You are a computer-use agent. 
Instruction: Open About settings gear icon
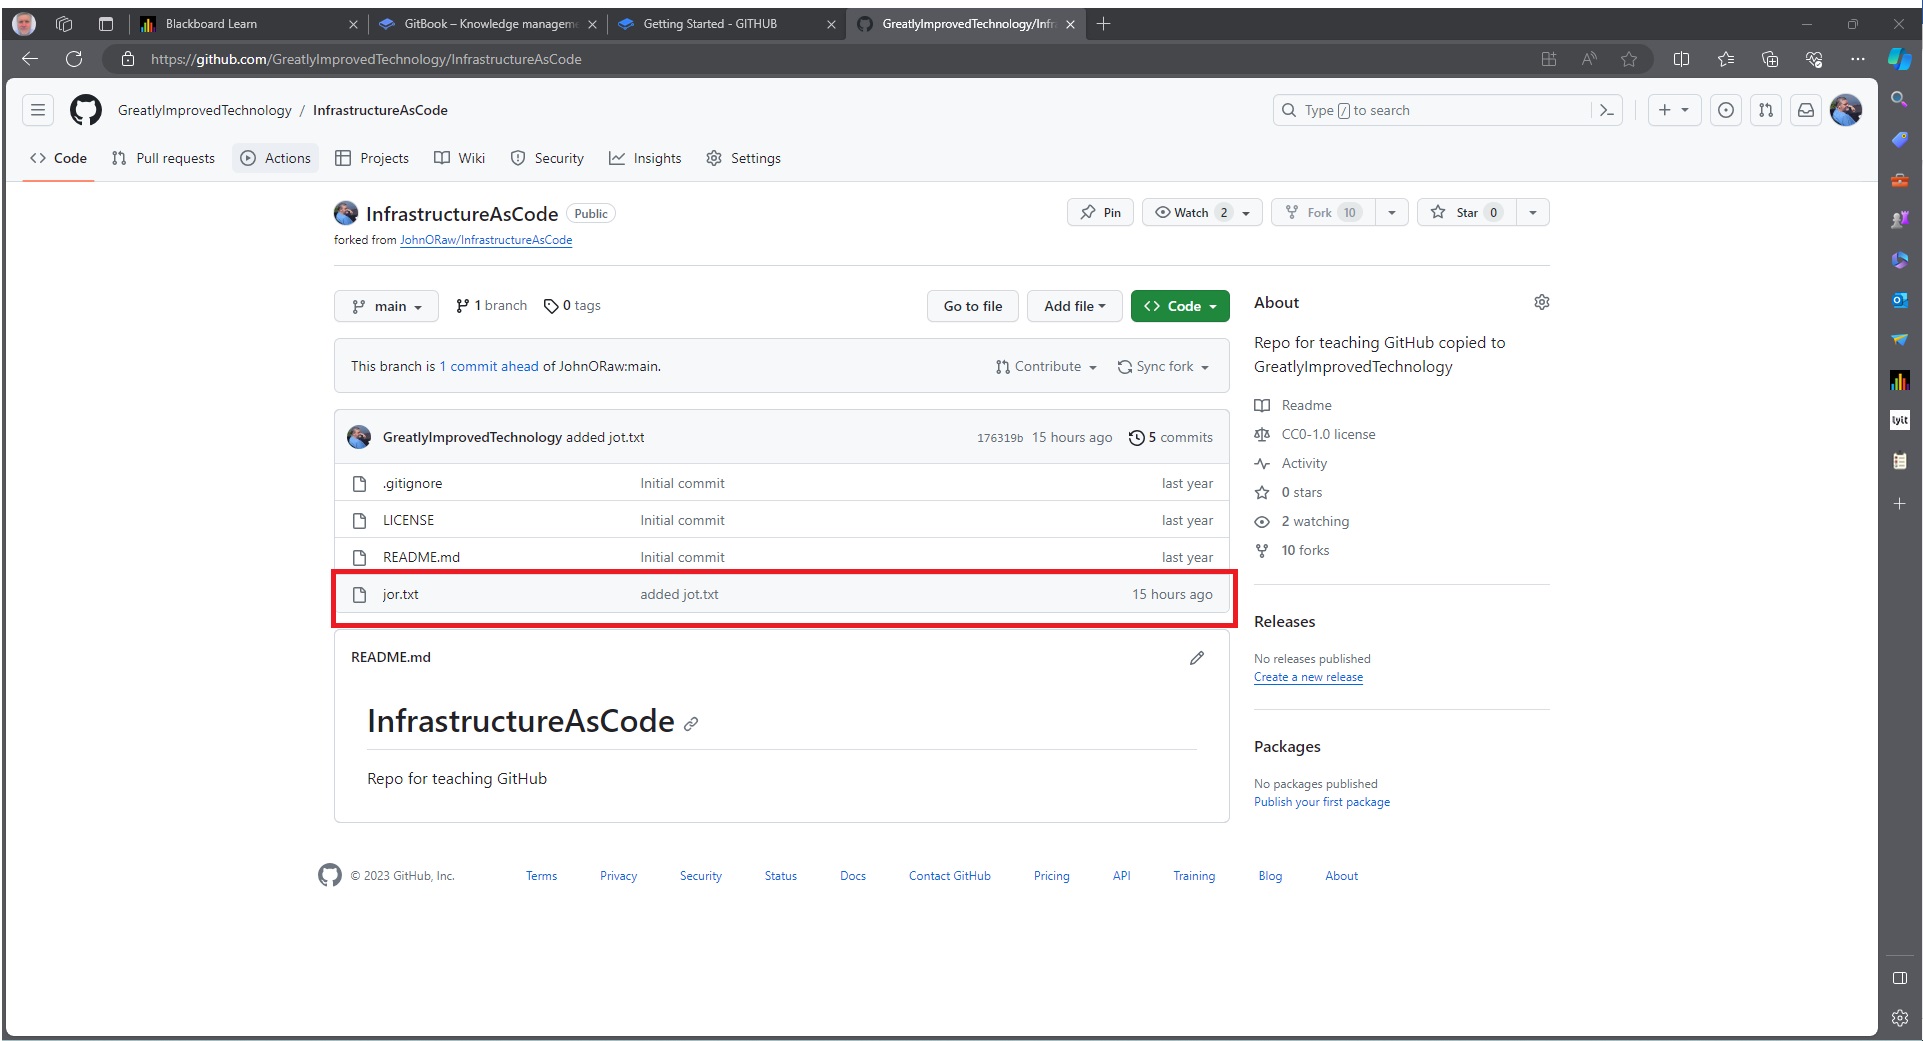1541,302
